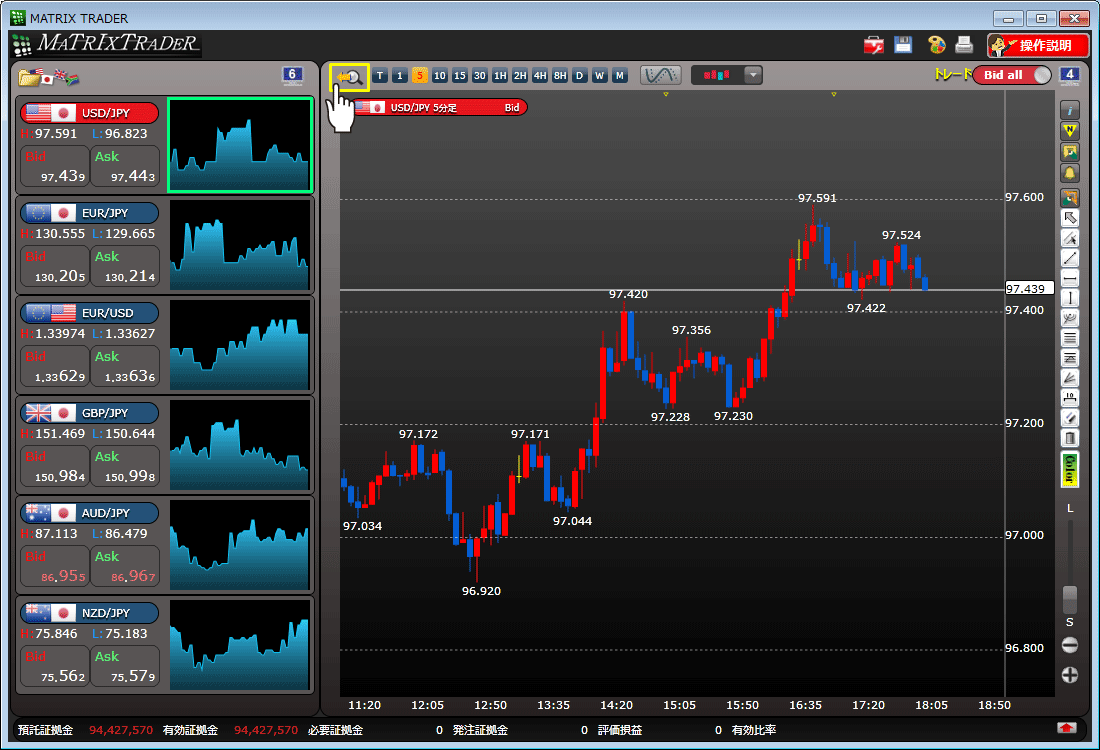Click the USD/JPY 5分足 Bid chart label
The width and height of the screenshot is (1100, 750).
tap(441, 107)
